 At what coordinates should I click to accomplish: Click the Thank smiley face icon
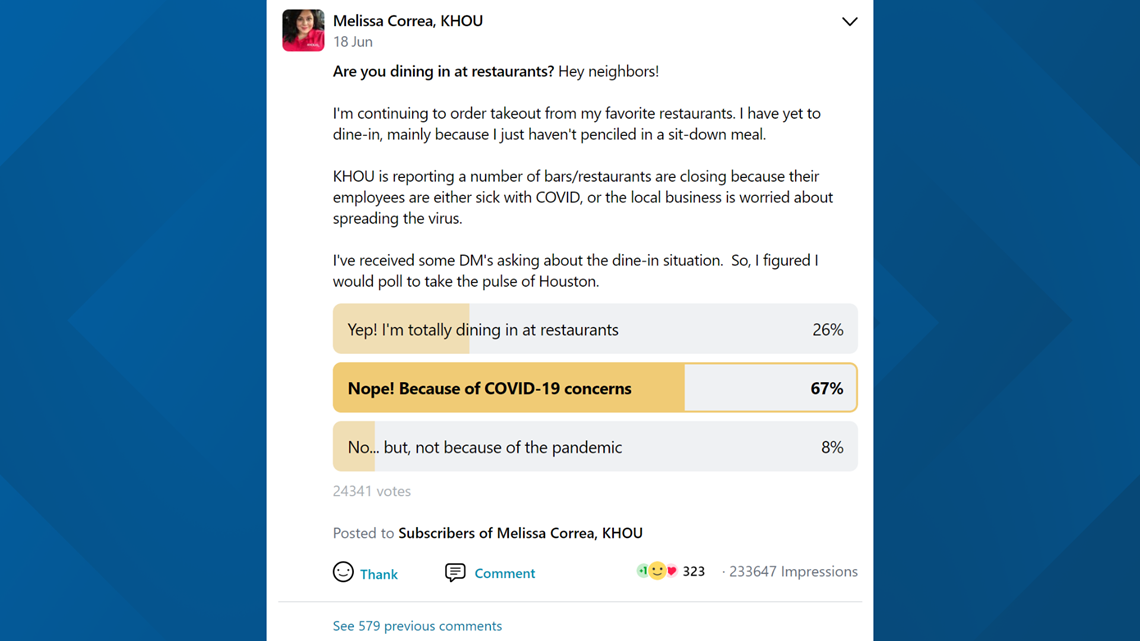click(343, 572)
